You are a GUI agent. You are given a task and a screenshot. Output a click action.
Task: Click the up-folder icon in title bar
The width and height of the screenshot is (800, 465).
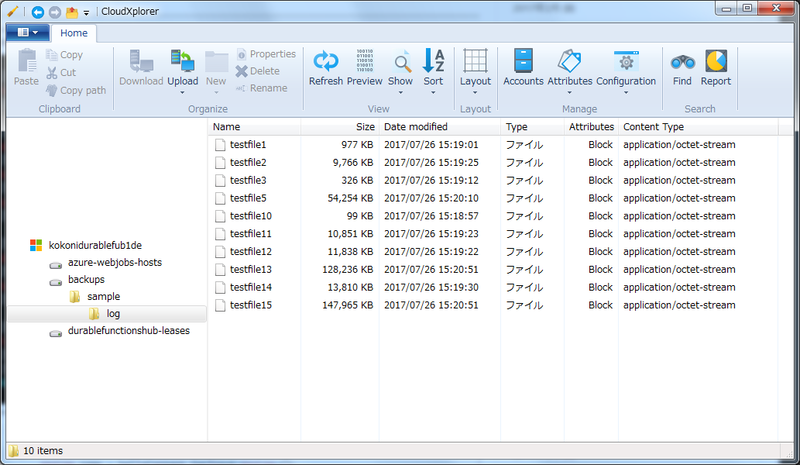[72, 12]
